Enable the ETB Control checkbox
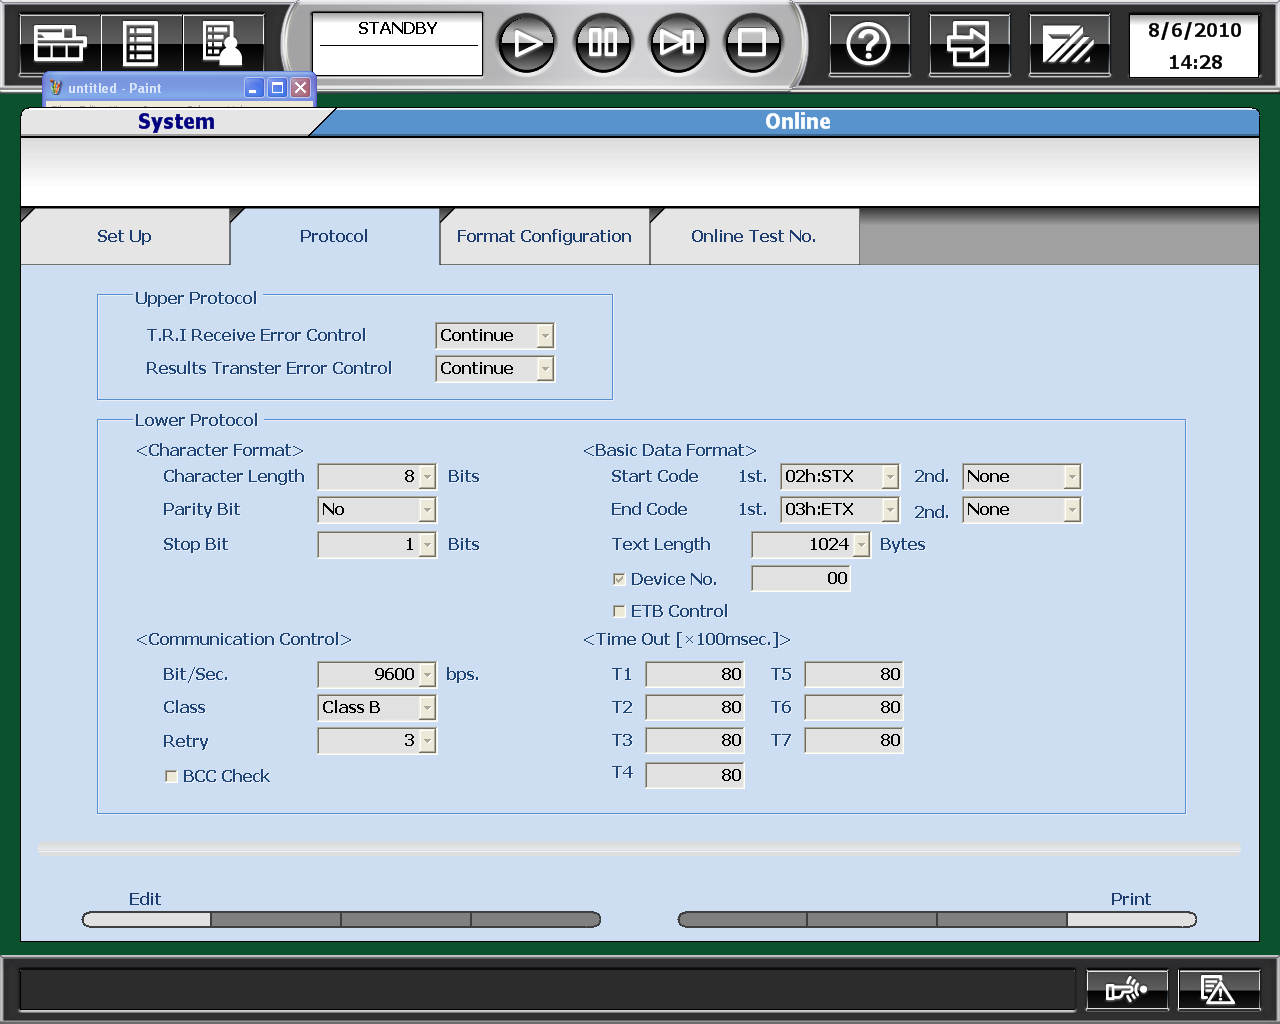The width and height of the screenshot is (1280, 1024). (619, 611)
